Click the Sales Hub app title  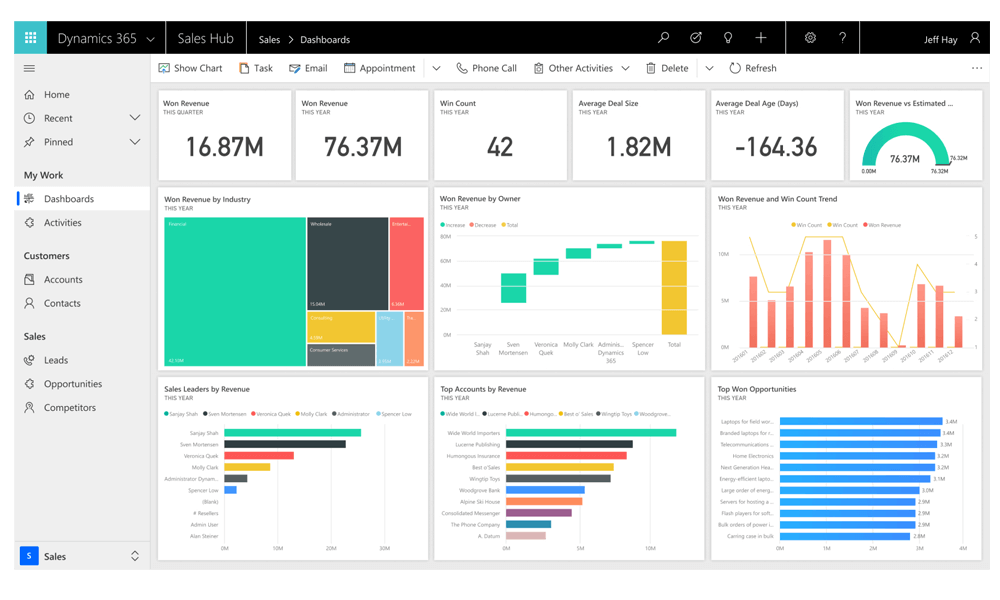click(x=205, y=38)
